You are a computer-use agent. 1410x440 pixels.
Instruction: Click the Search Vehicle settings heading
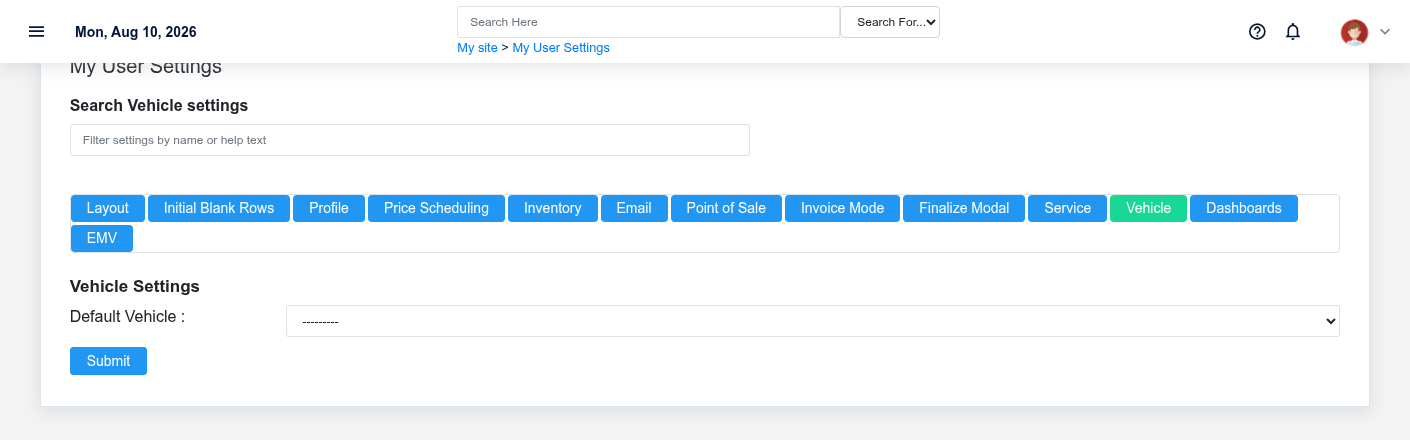tap(159, 105)
